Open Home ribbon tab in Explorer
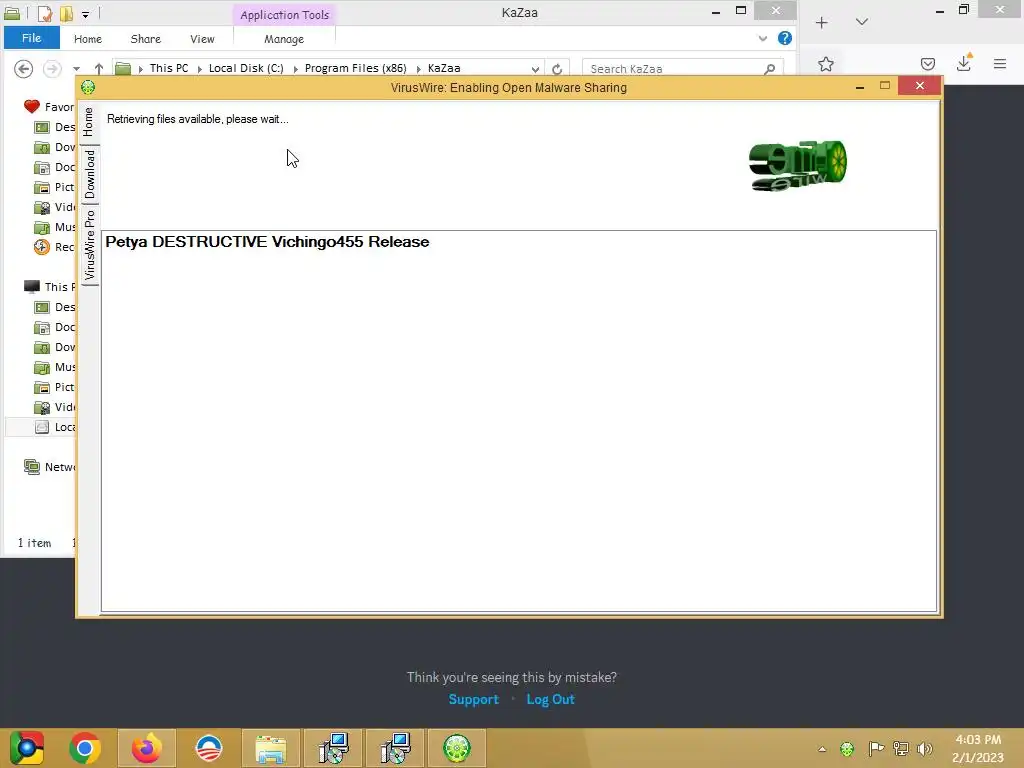Screen dimensions: 1024x768 [88, 39]
